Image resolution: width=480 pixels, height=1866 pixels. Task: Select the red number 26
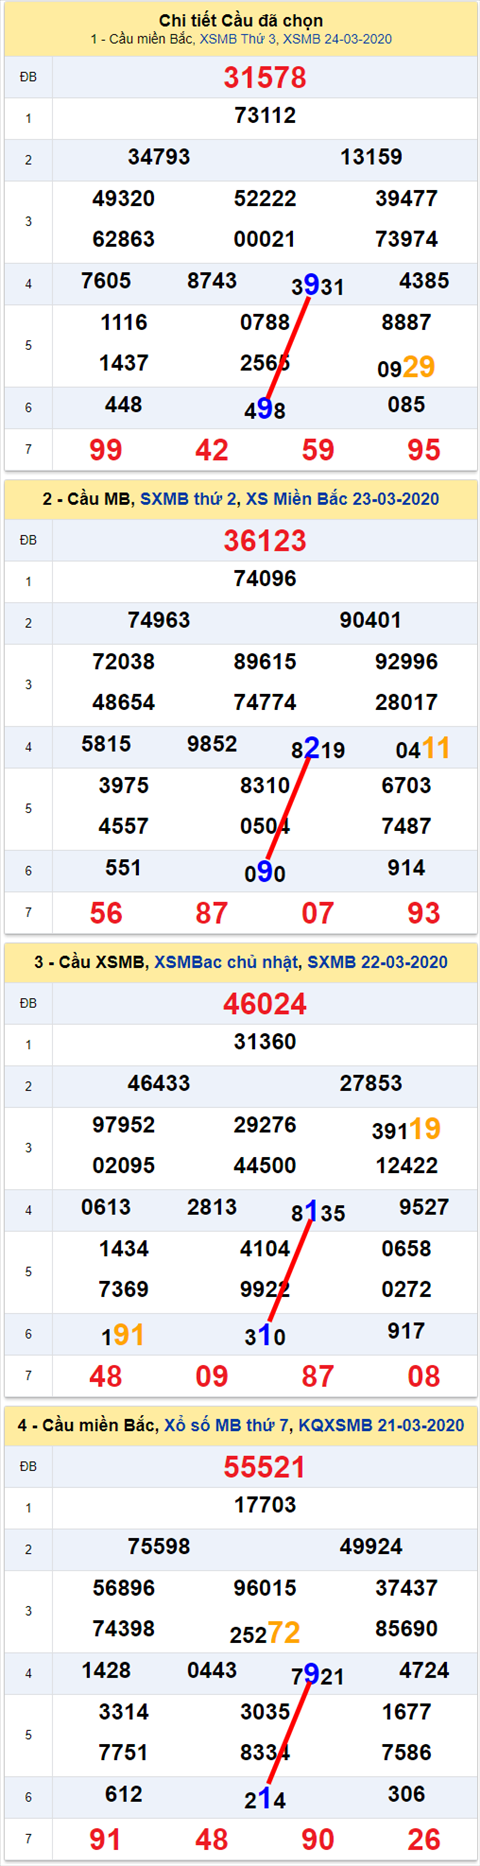[x=424, y=1839]
